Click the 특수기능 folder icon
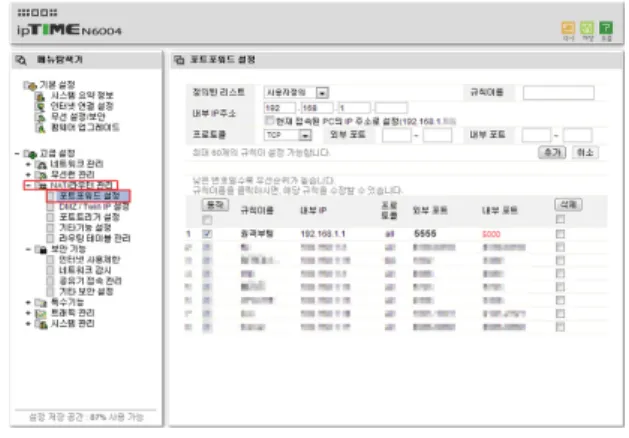629x438 pixels. [x=41, y=302]
